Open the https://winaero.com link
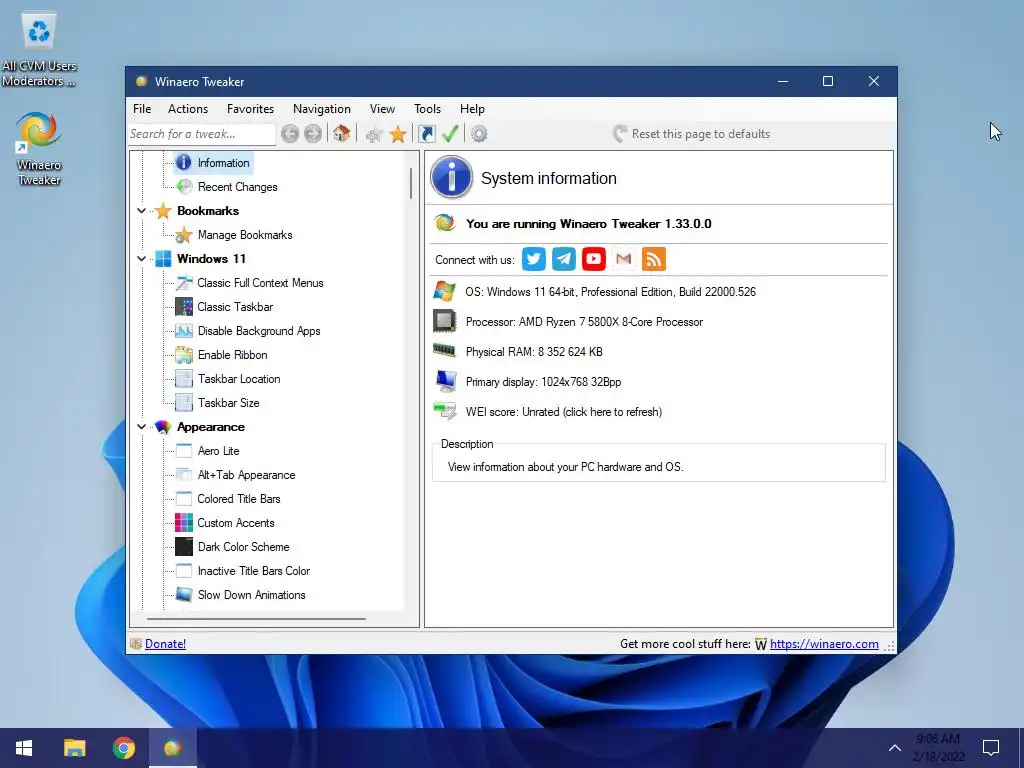 (x=824, y=644)
